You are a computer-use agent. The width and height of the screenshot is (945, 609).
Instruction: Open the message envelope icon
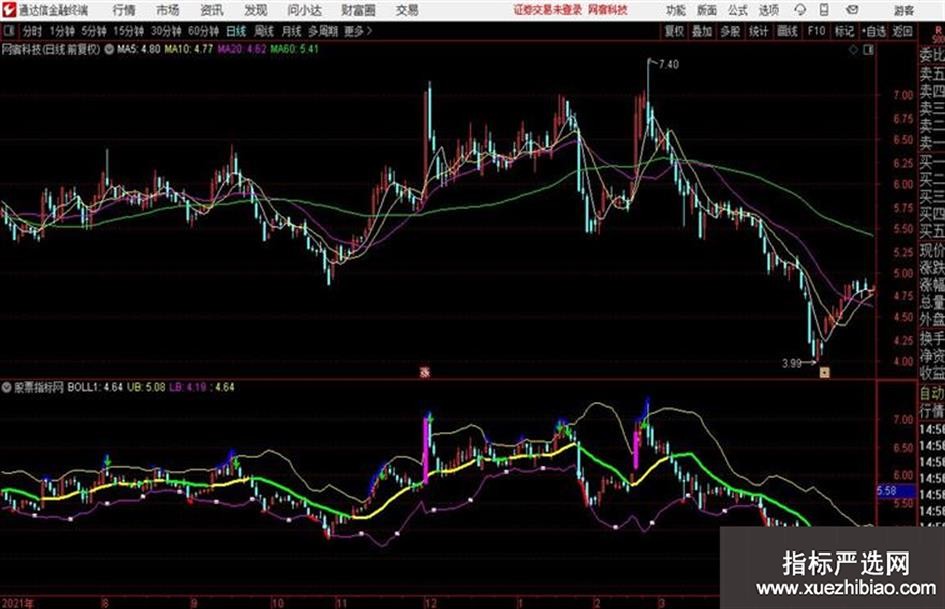pos(852,10)
